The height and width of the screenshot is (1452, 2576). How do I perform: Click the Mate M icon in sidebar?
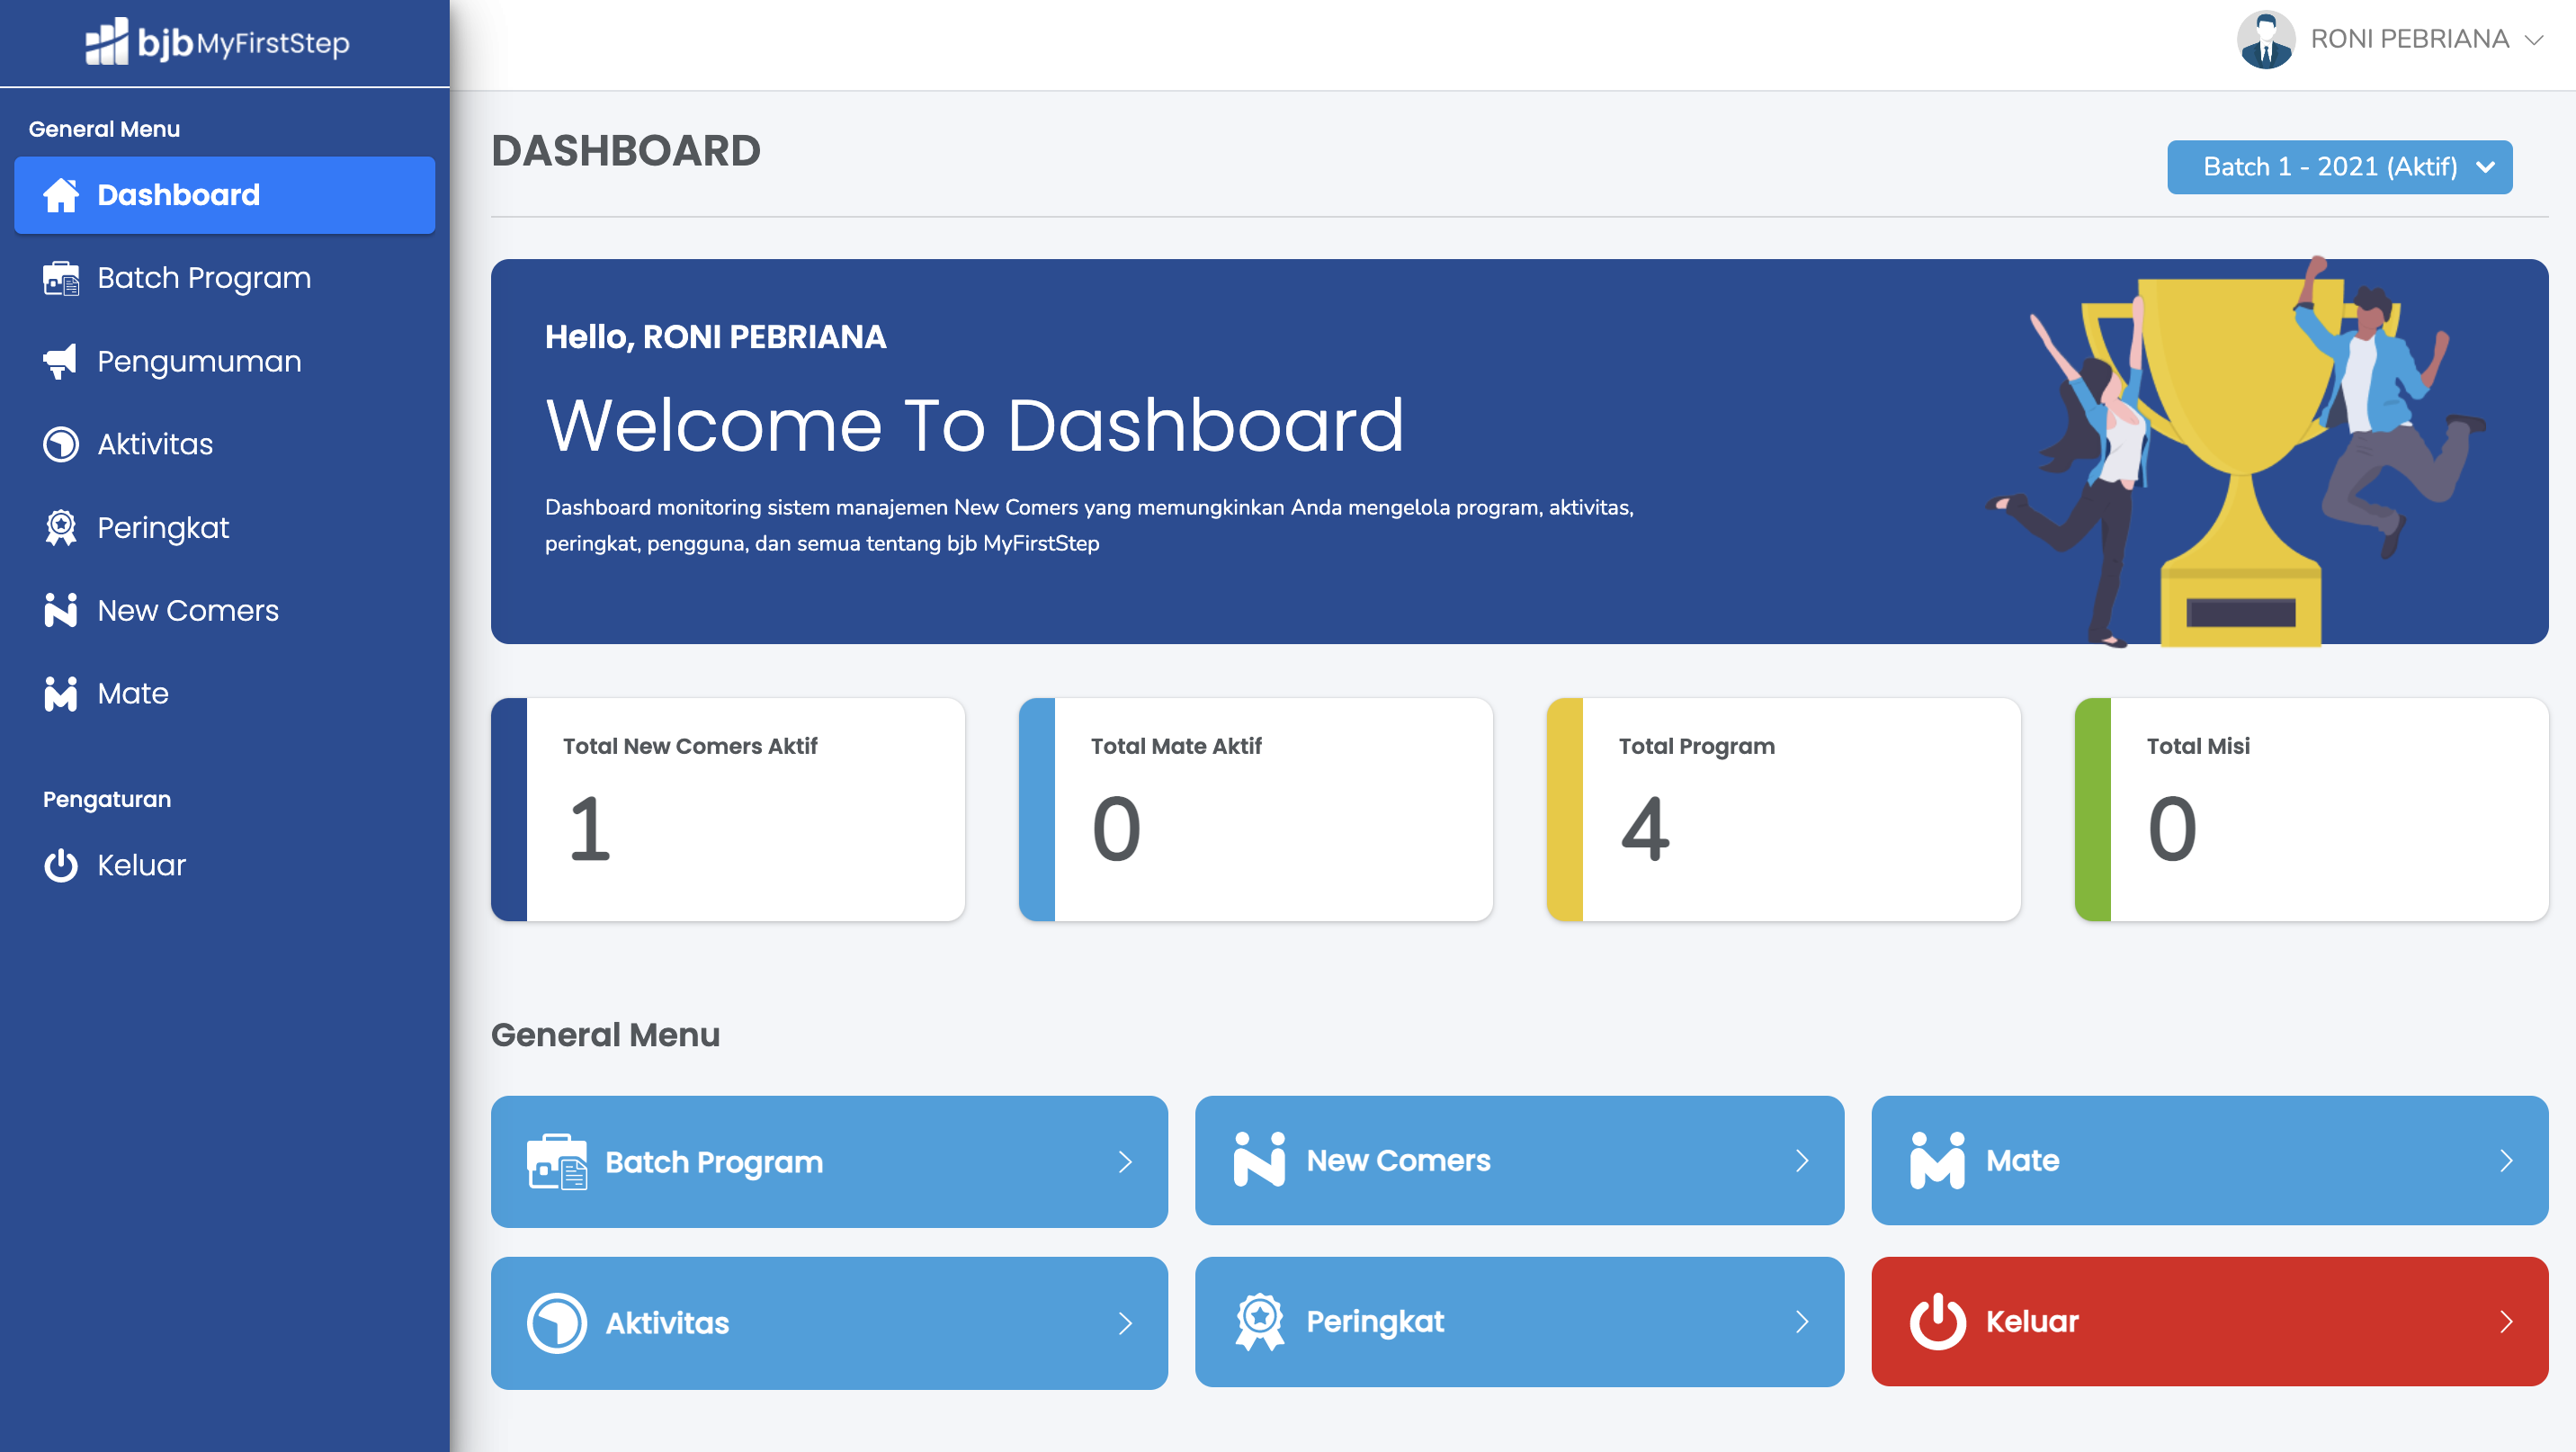60,693
